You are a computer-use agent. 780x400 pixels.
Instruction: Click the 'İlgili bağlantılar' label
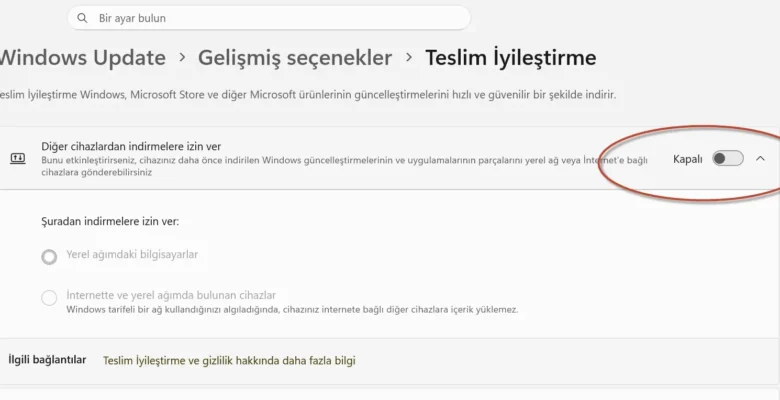[47, 360]
